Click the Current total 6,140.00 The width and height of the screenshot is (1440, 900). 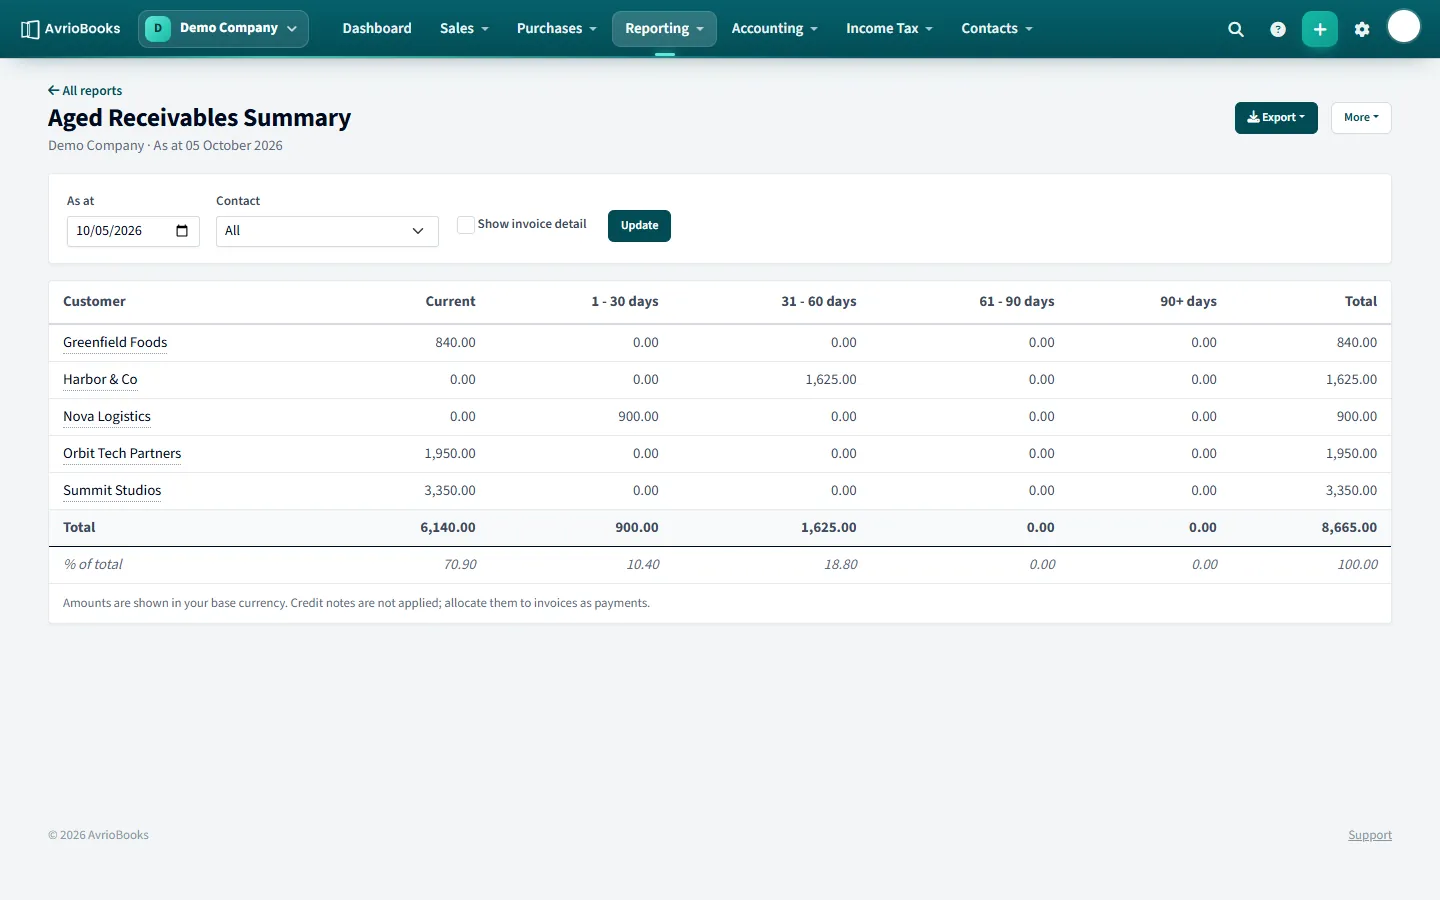(x=448, y=528)
